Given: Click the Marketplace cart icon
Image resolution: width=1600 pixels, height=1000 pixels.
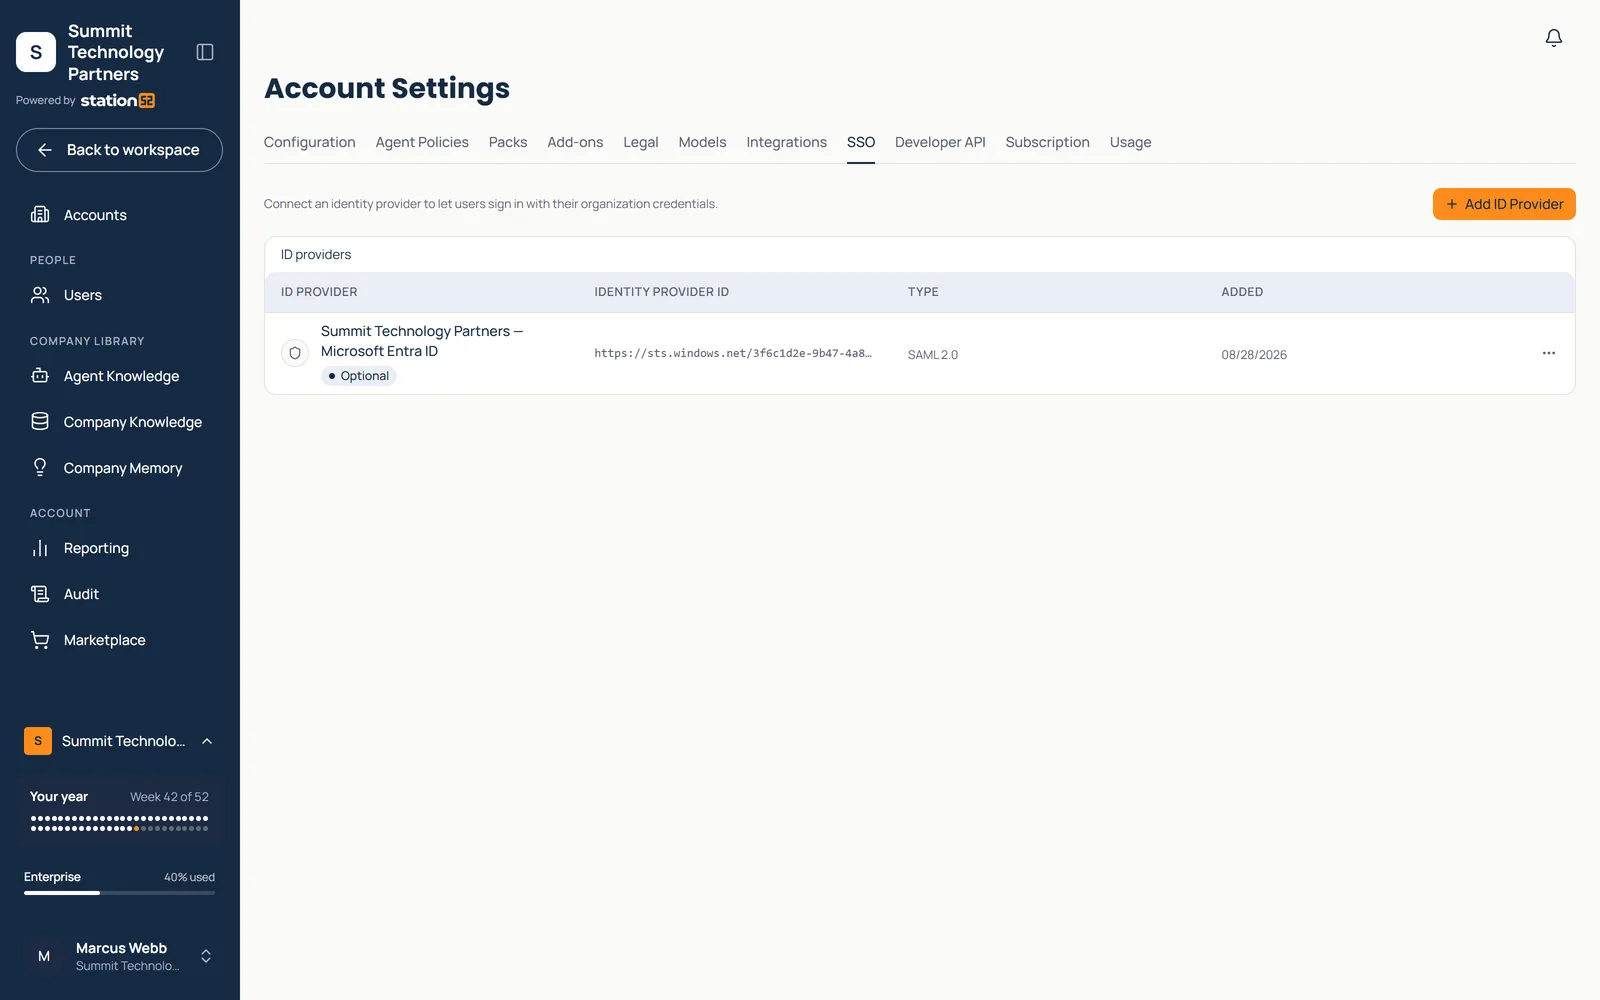Looking at the screenshot, I should tap(40, 640).
